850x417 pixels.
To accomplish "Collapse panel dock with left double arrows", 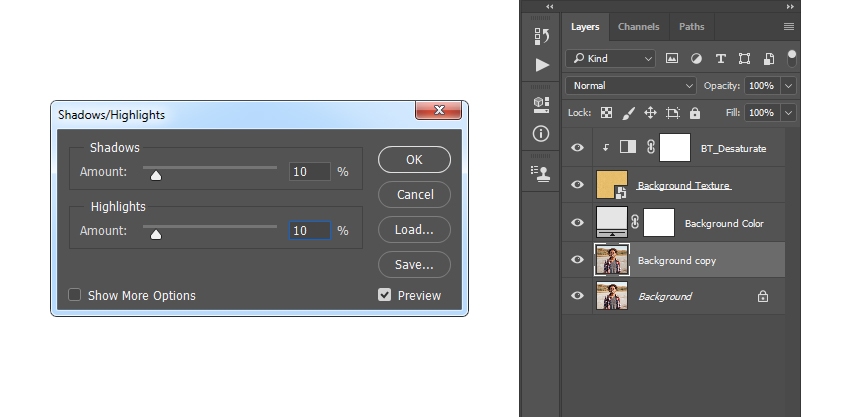I will click(x=550, y=7).
